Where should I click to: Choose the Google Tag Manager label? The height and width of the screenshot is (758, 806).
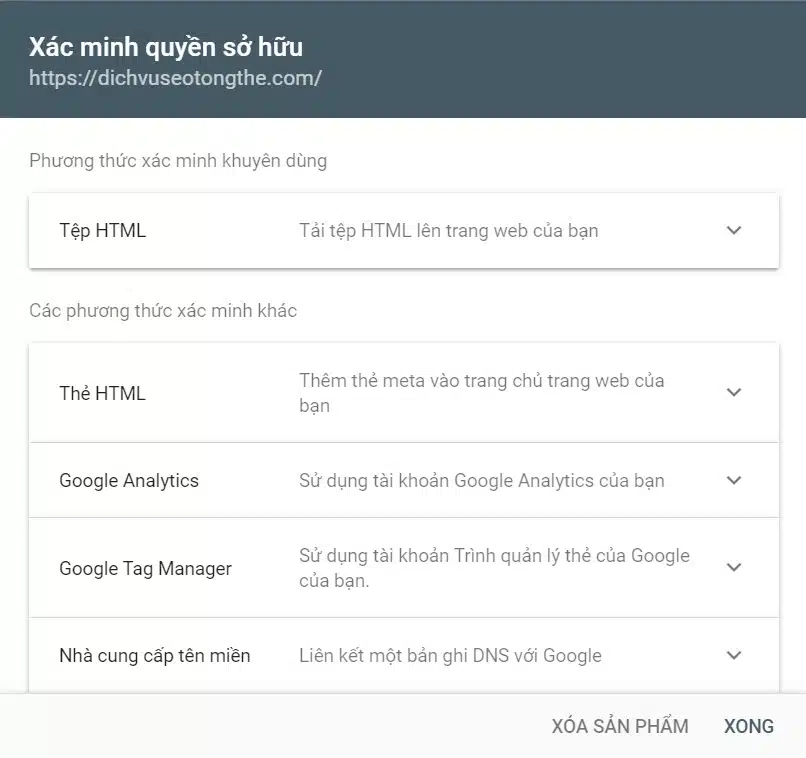[145, 568]
